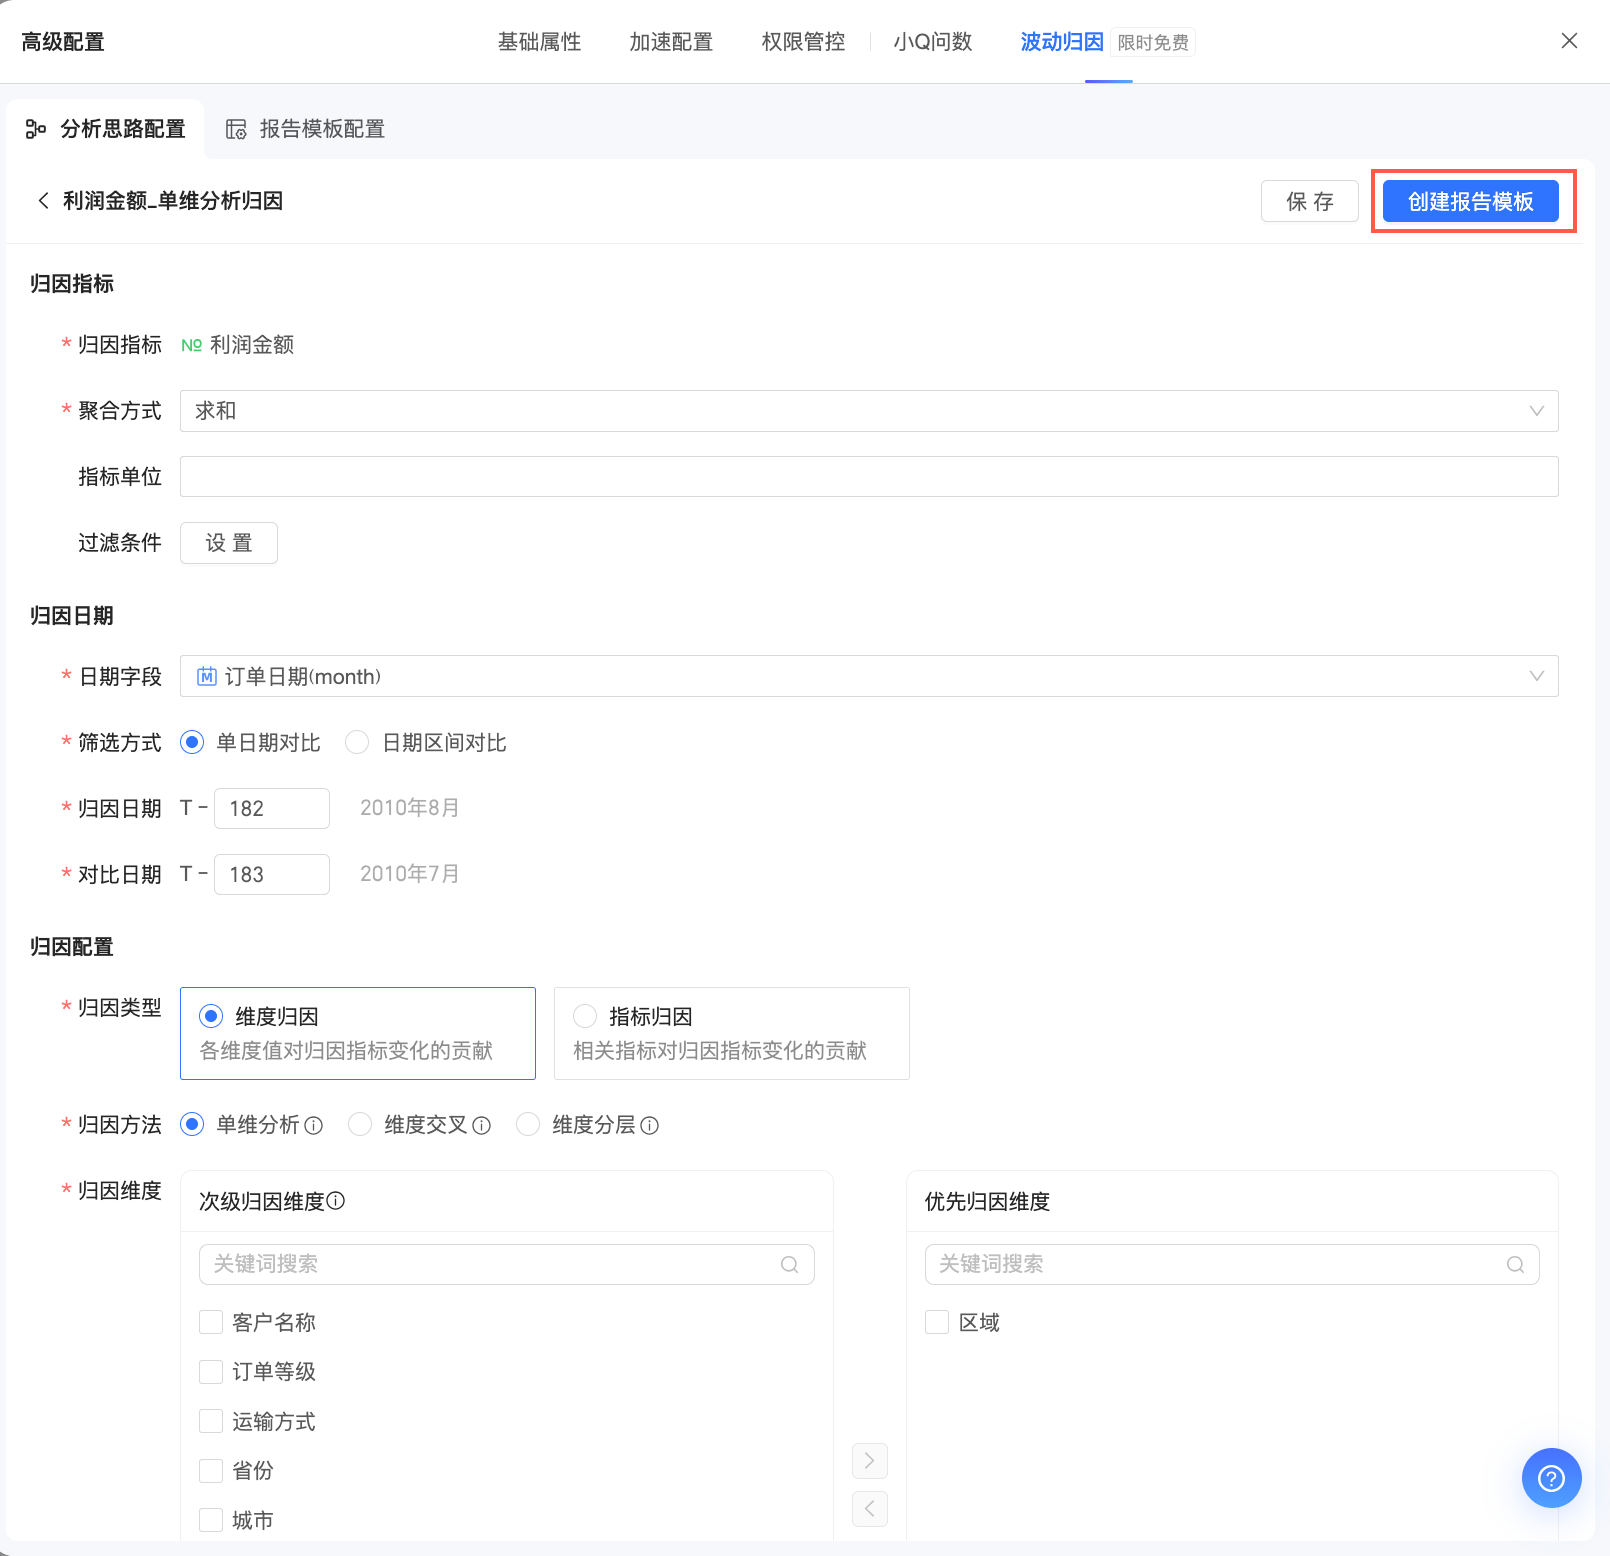This screenshot has height=1556, width=1610.
Task: Click the 2010年8月 date text
Action: click(x=410, y=808)
